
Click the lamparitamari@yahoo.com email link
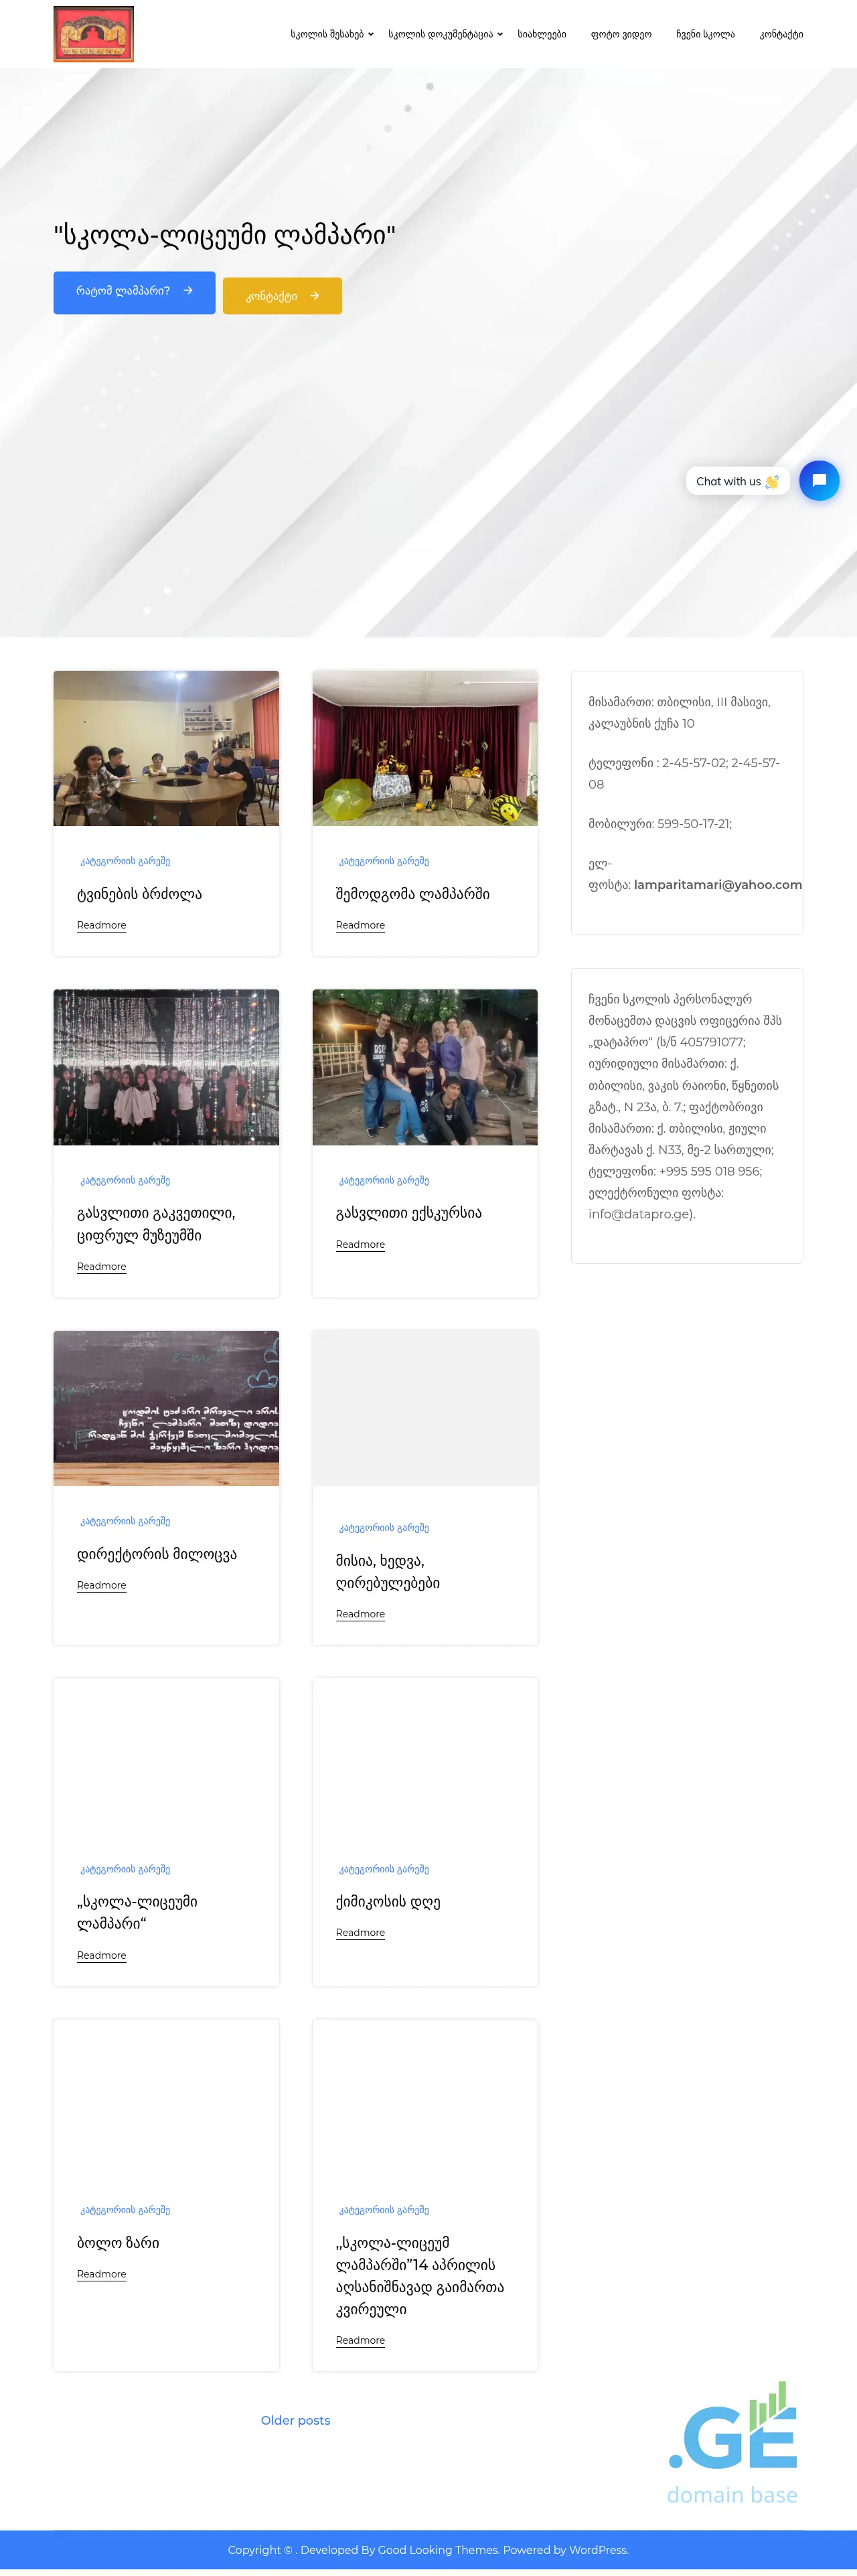tap(718, 884)
